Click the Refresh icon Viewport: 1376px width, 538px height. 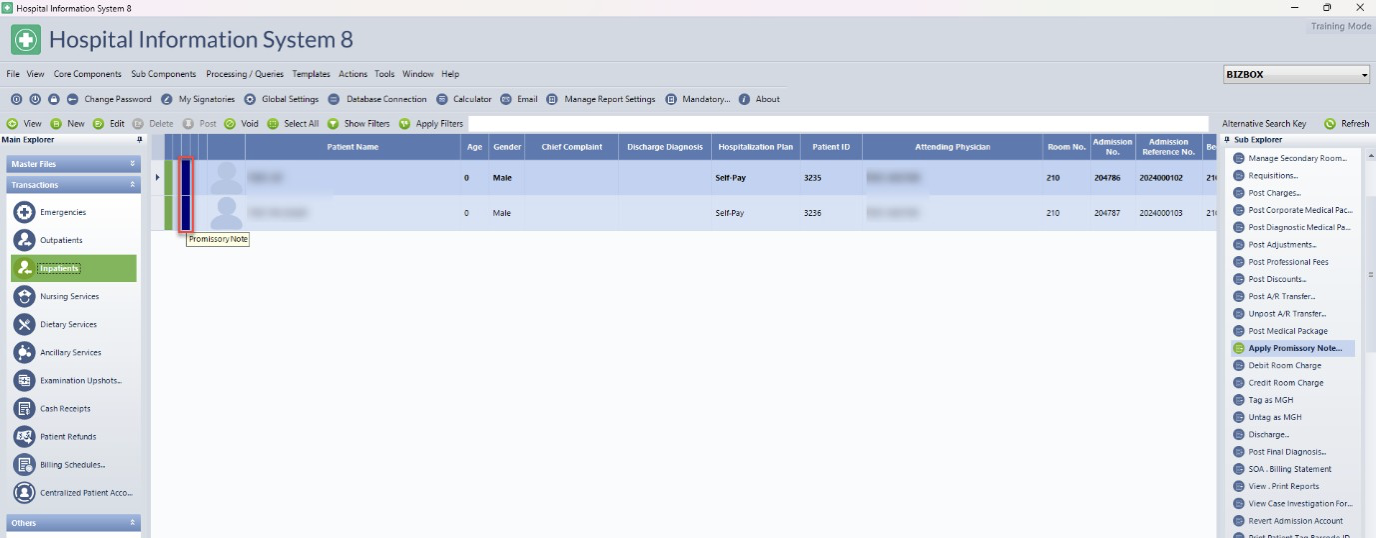(1329, 124)
